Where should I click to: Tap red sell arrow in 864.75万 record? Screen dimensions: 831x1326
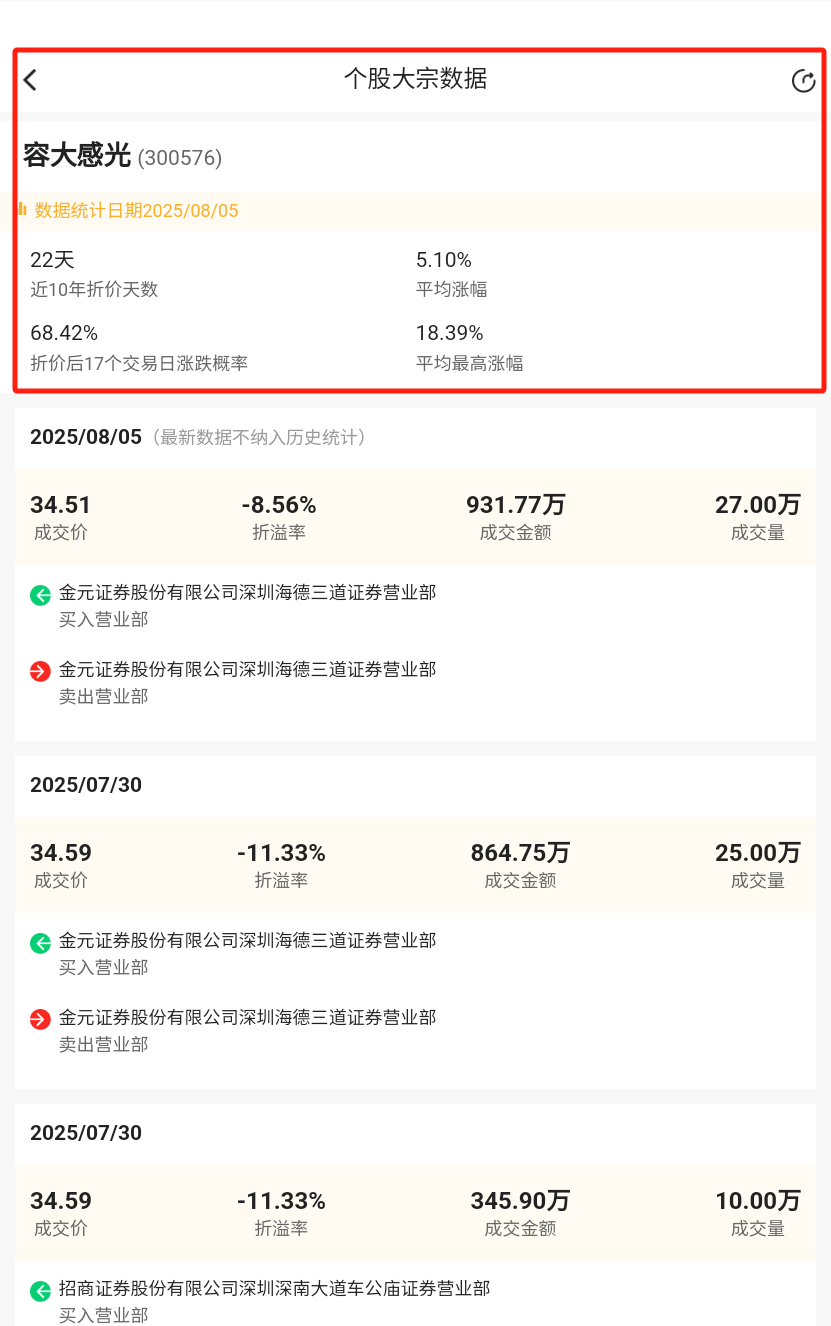pos(40,1020)
